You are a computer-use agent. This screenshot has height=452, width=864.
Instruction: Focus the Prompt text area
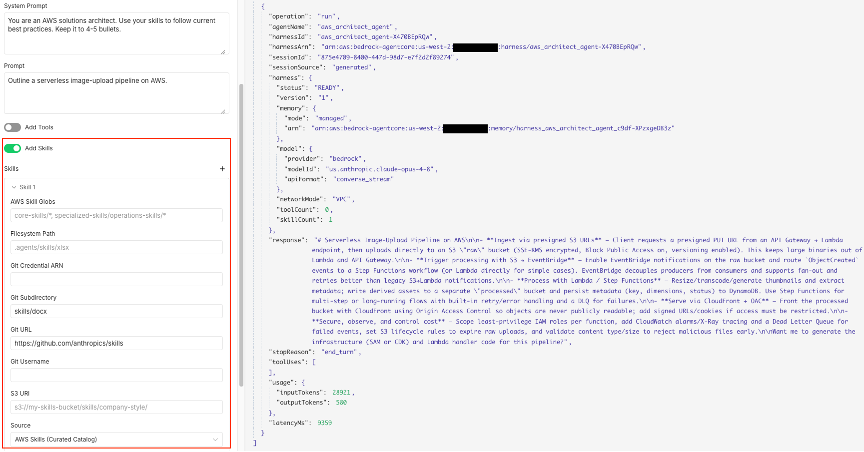pos(116,93)
